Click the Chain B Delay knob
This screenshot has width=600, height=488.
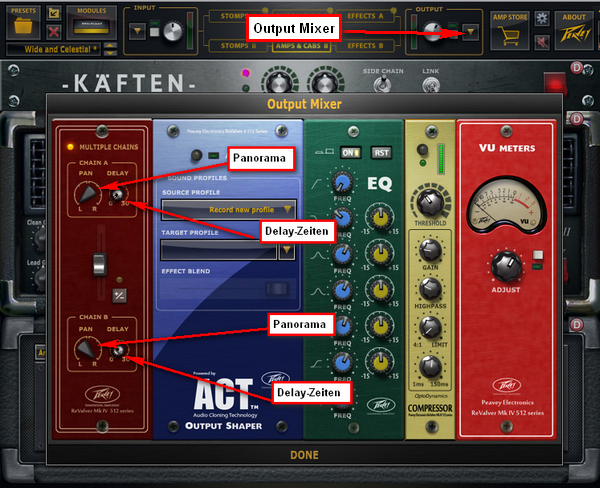pos(119,349)
